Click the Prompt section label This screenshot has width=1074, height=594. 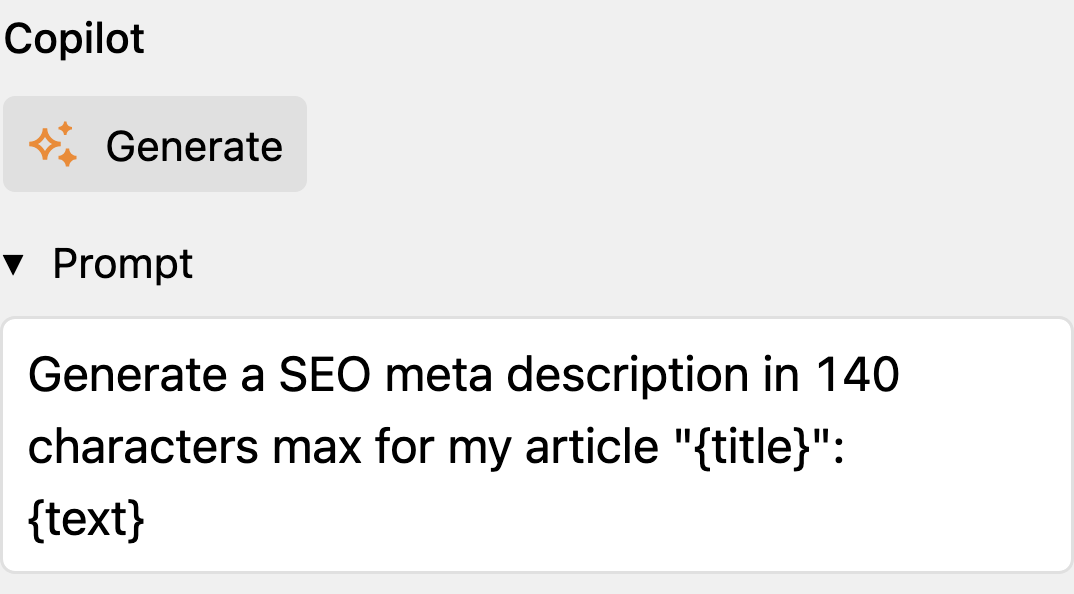click(x=123, y=264)
